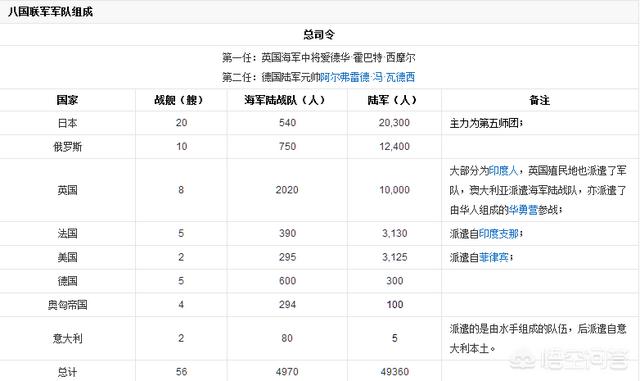The image size is (640, 381).
Task: Select the 总司令 header cell
Action: coord(319,34)
